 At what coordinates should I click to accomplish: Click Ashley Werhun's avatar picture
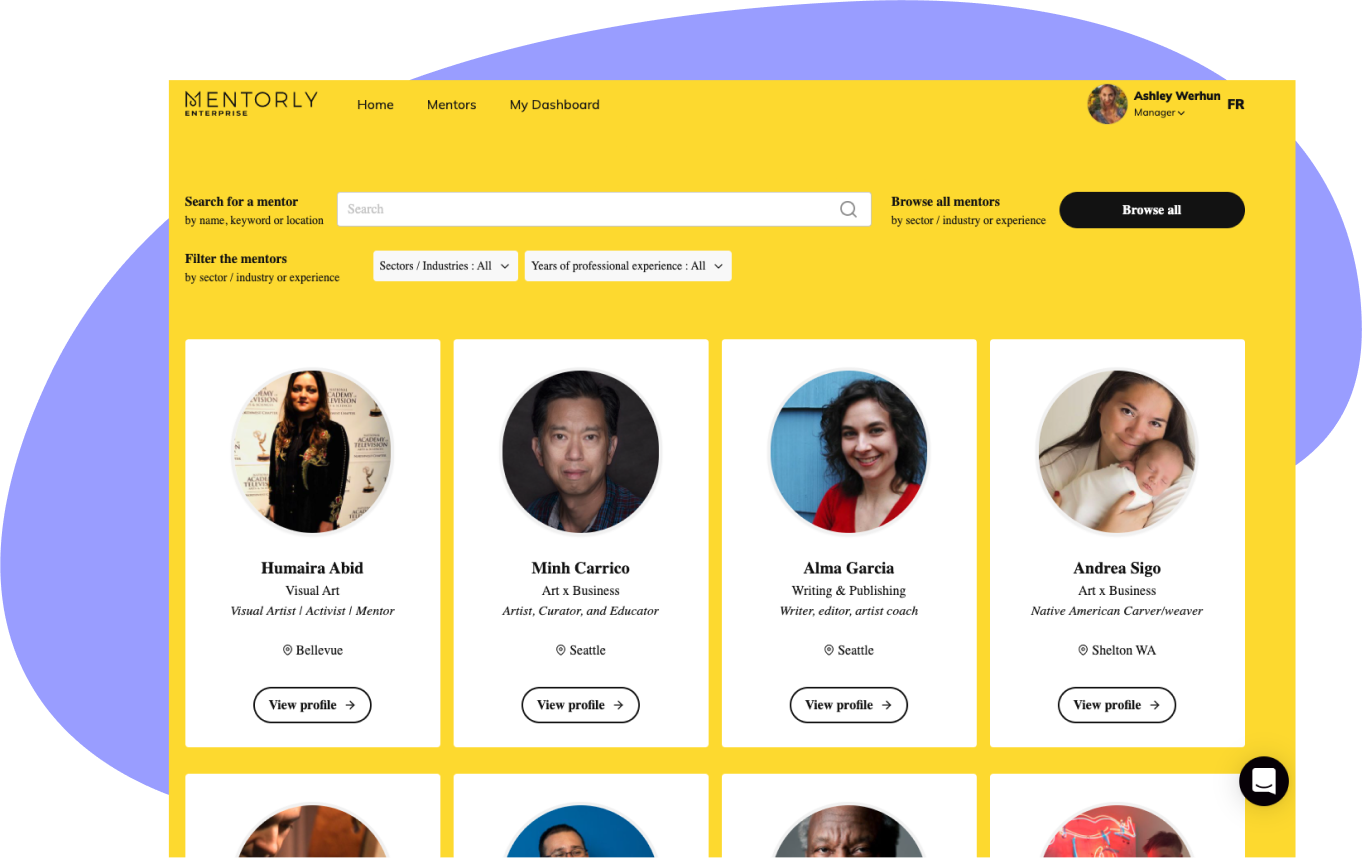(1107, 104)
